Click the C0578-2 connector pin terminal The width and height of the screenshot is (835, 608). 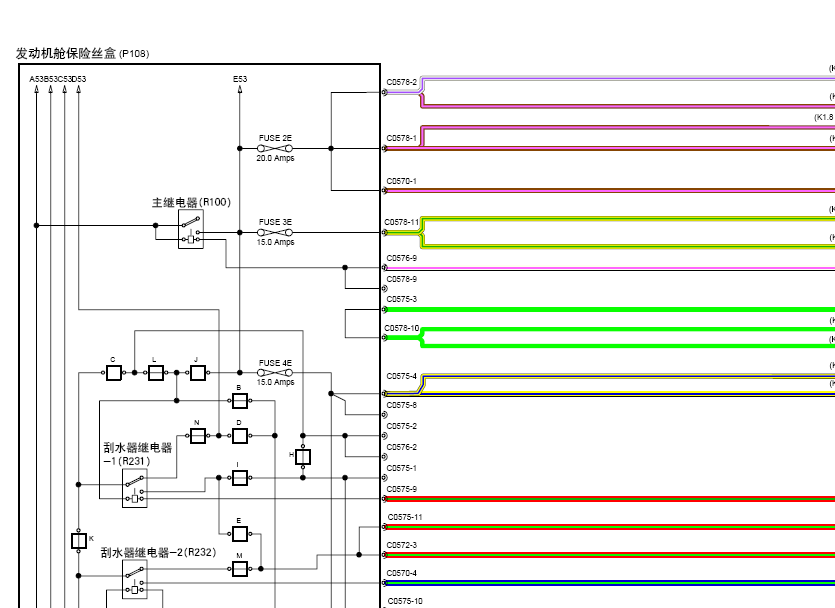point(384,93)
